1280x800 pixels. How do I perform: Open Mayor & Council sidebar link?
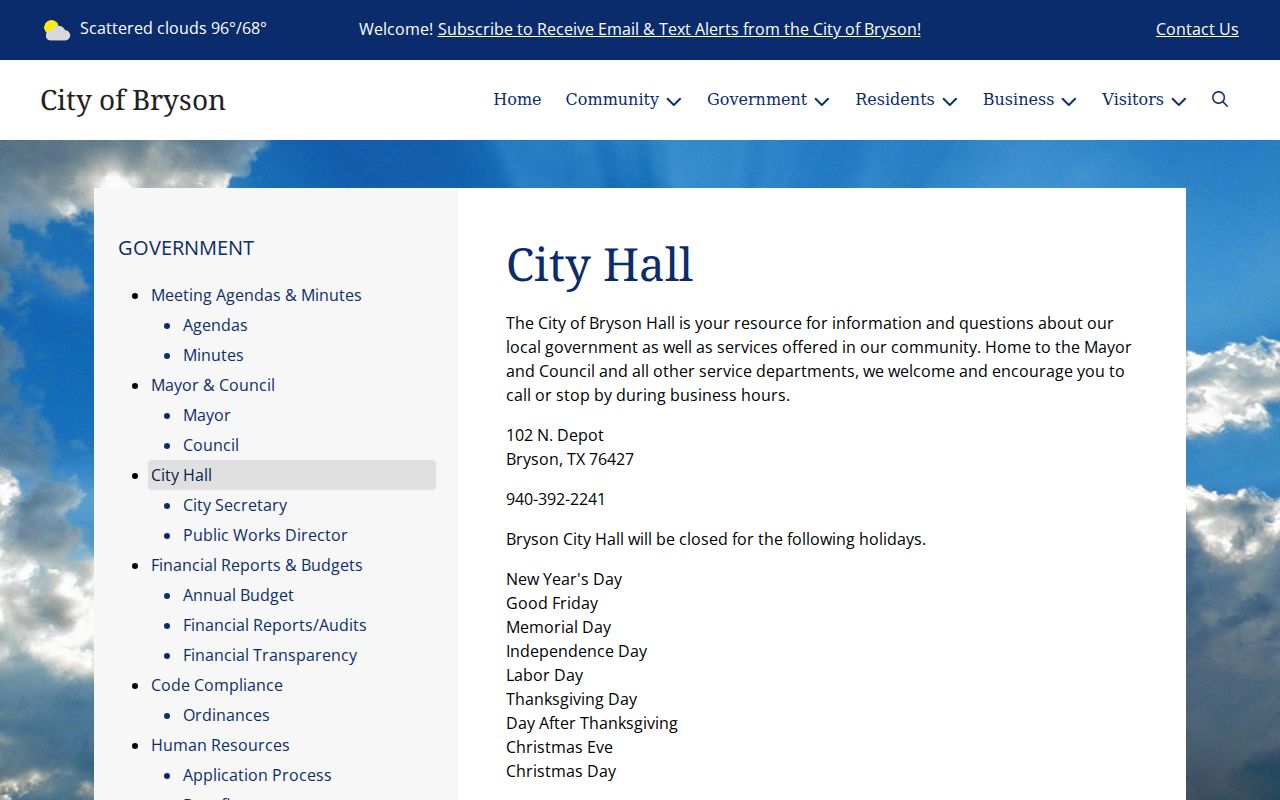click(213, 385)
